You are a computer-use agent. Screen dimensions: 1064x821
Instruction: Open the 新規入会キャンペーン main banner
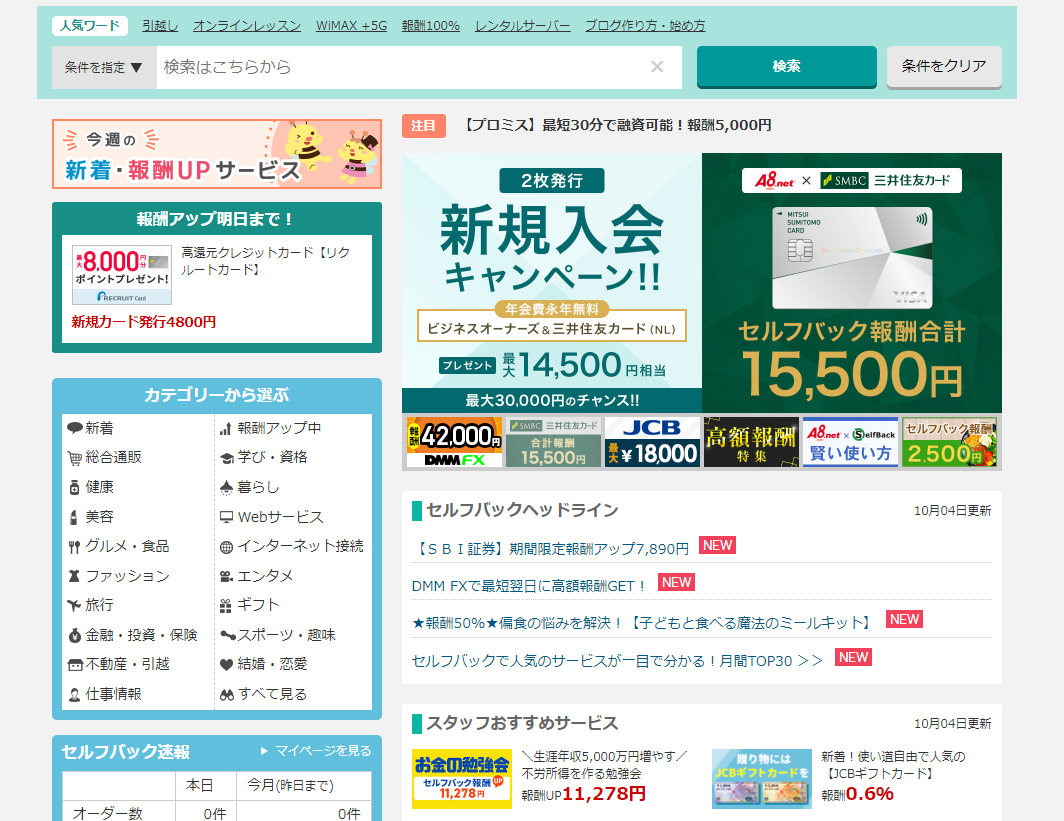(702, 283)
